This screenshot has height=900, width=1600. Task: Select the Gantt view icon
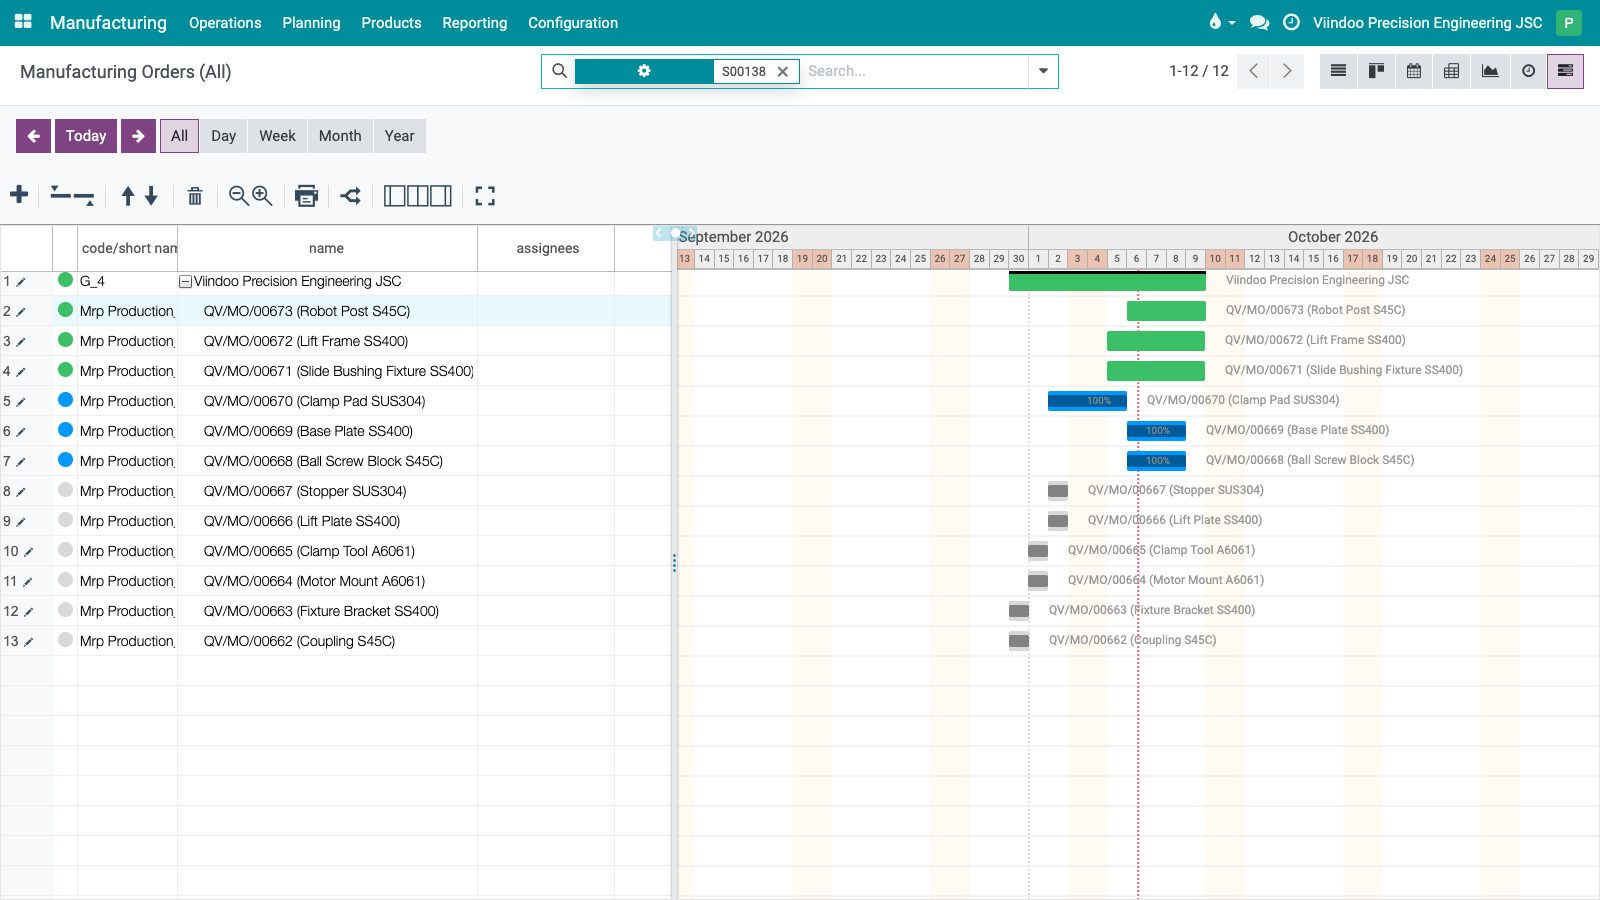[x=1565, y=71]
